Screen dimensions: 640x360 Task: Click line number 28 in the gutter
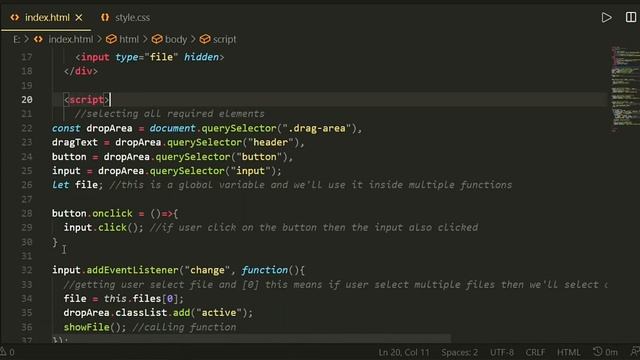(x=27, y=213)
